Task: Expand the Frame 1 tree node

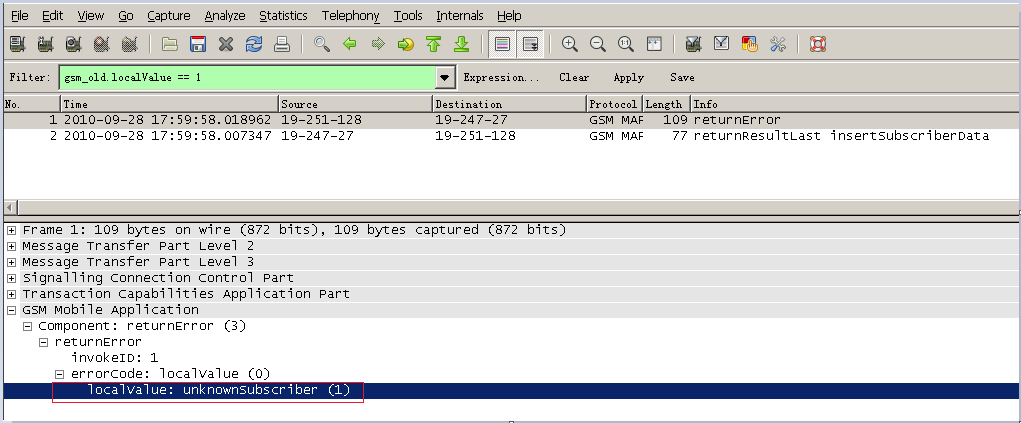Action: pos(11,230)
